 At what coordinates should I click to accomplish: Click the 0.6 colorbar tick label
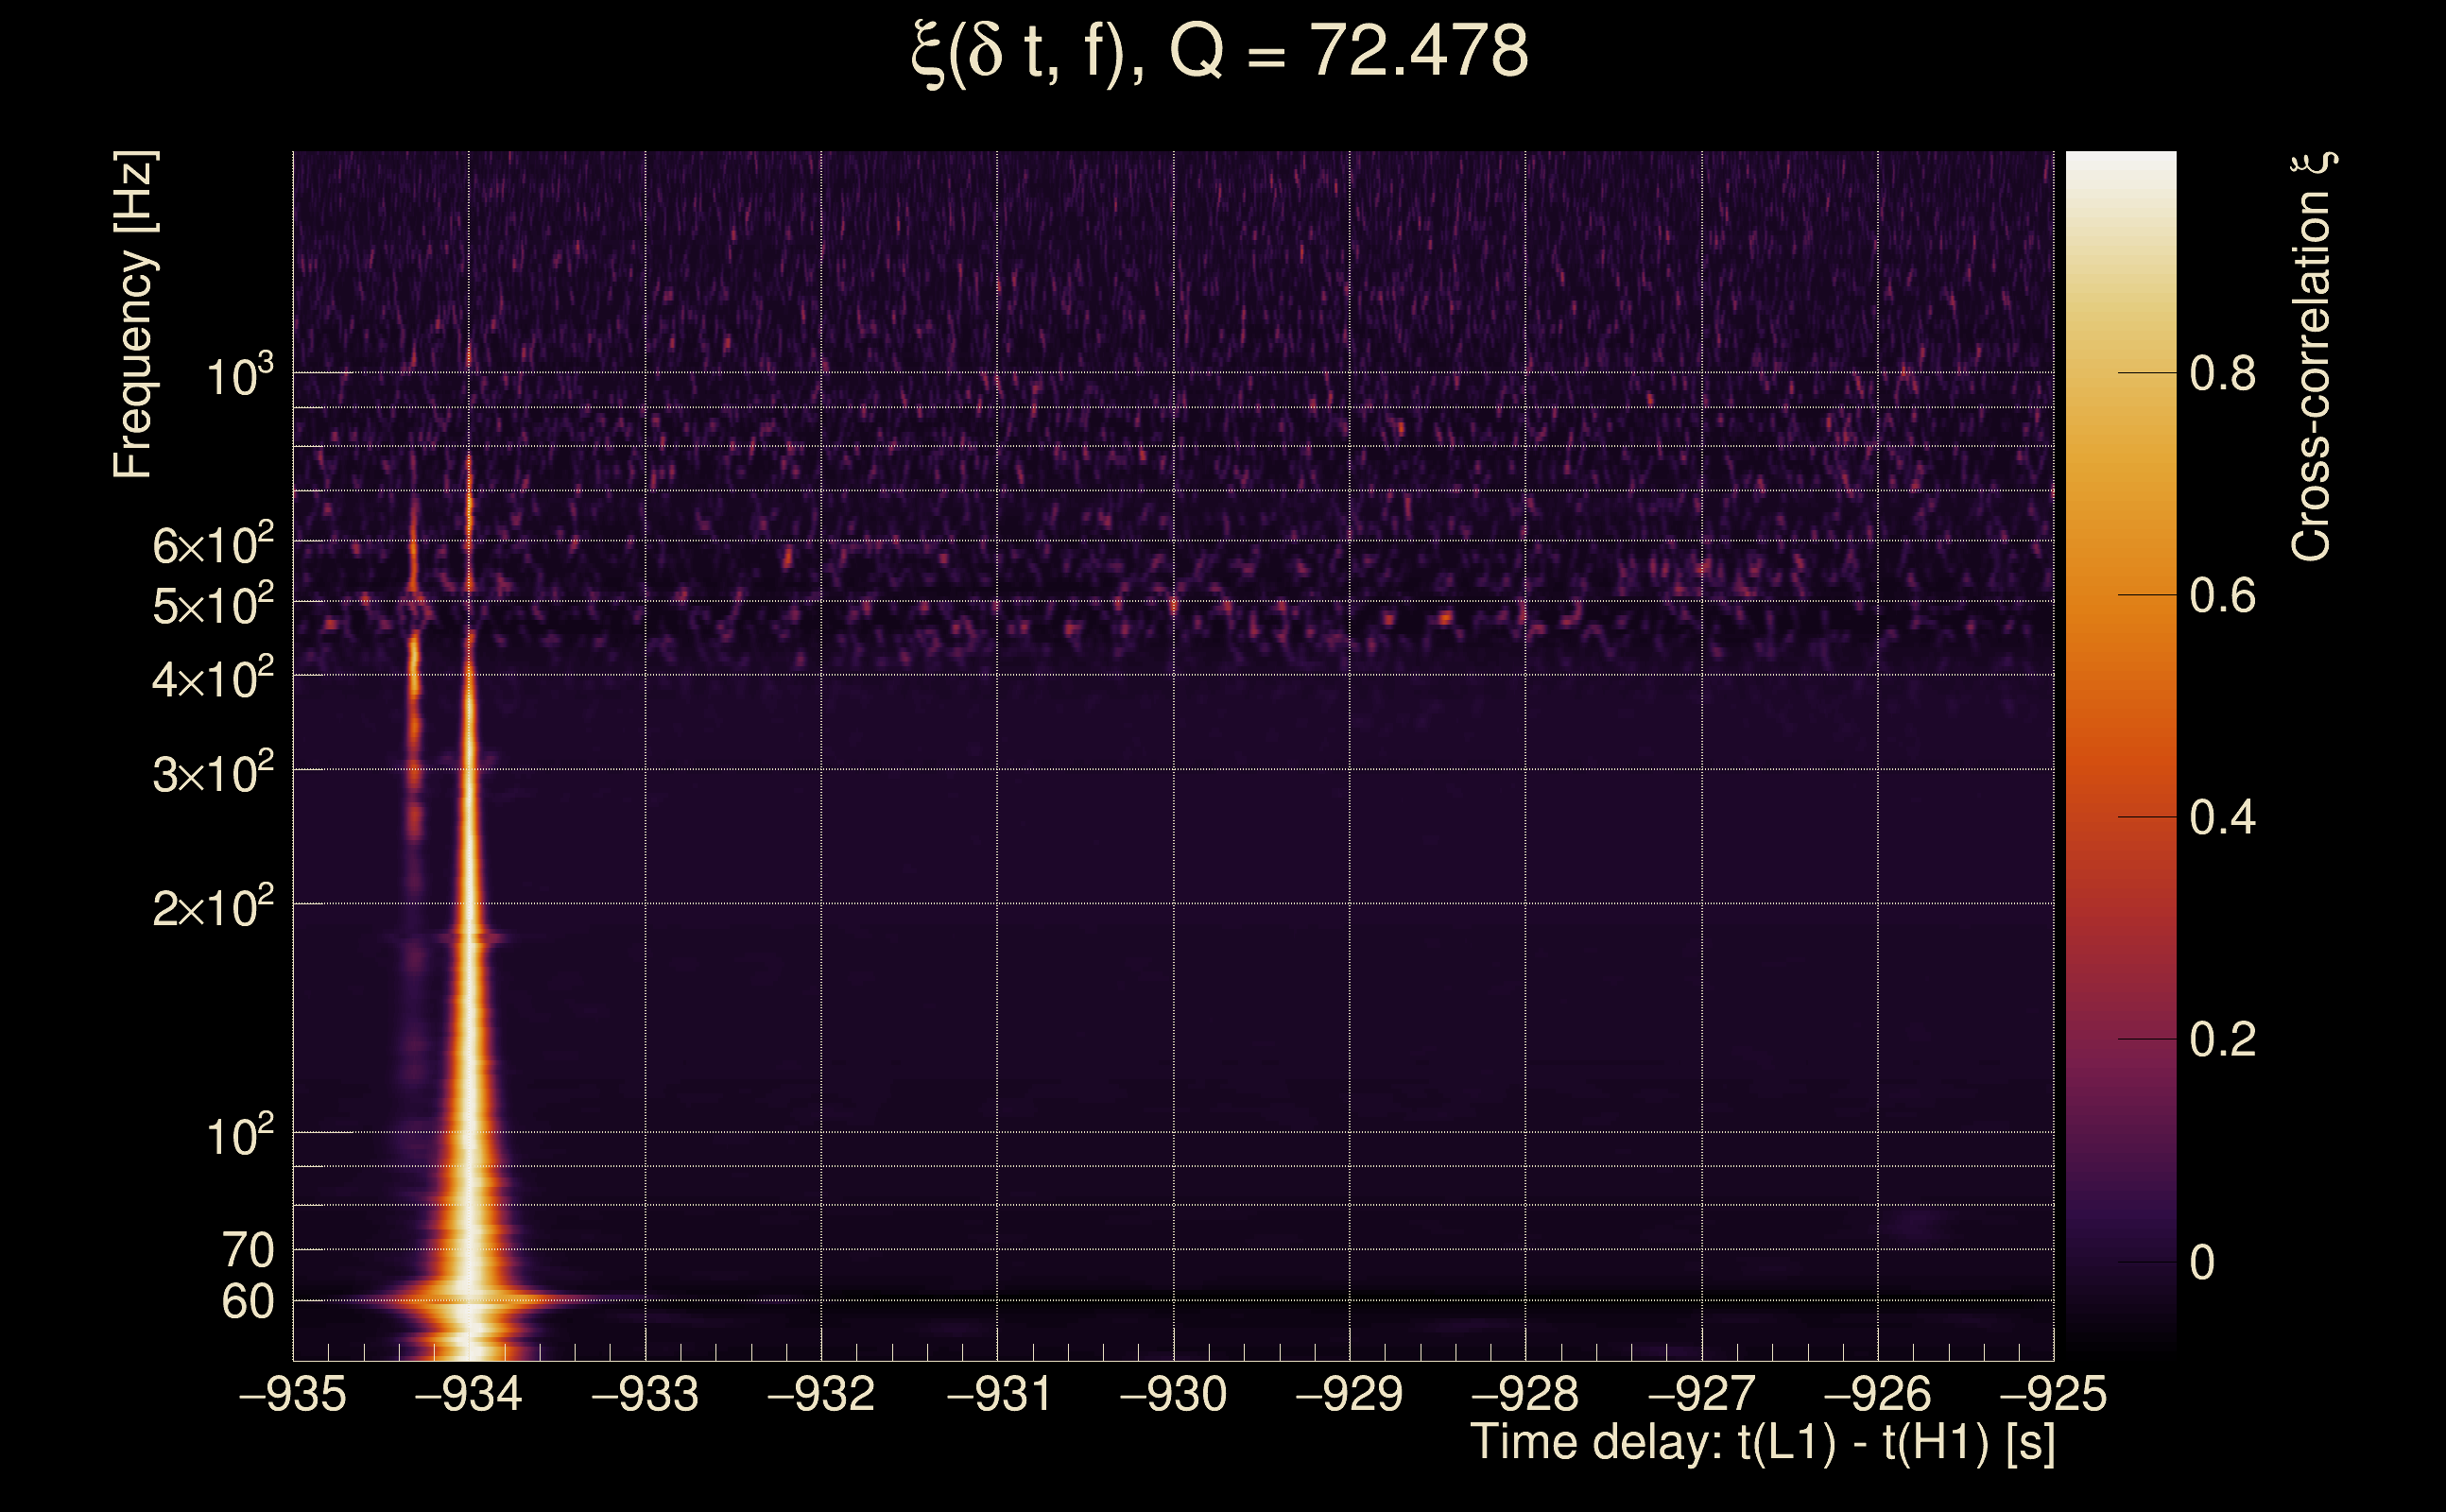coord(2222,596)
